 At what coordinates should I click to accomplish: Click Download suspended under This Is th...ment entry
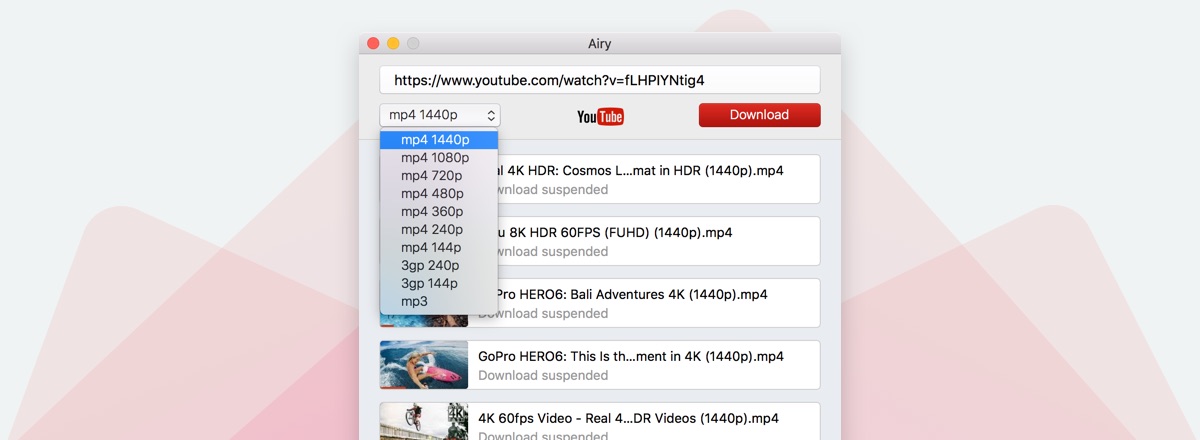543,376
